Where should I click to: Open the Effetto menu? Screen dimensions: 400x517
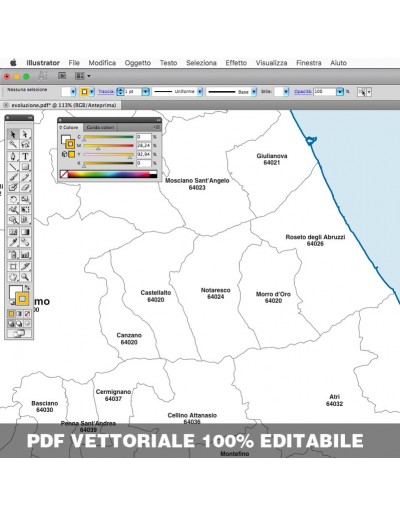pos(236,63)
